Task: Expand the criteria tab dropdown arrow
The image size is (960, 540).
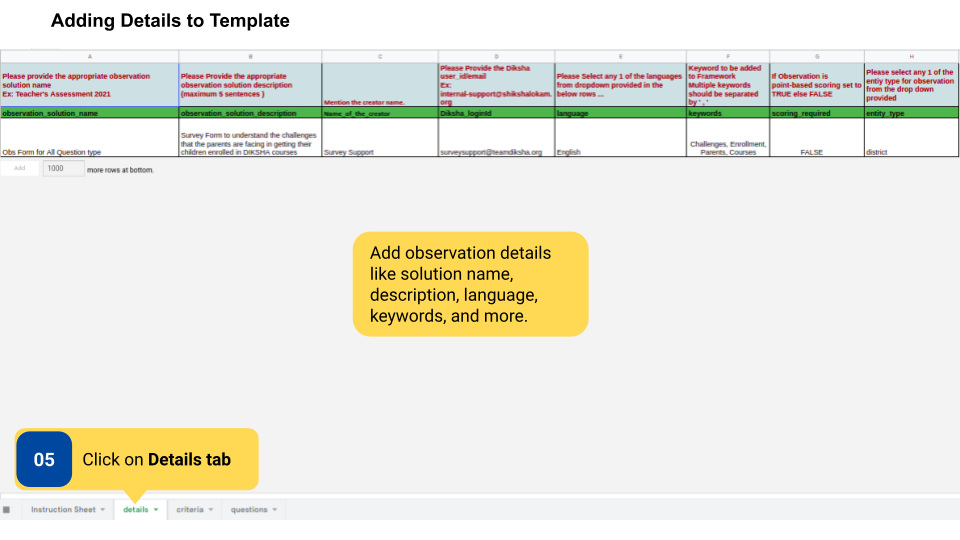Action: 212,510
